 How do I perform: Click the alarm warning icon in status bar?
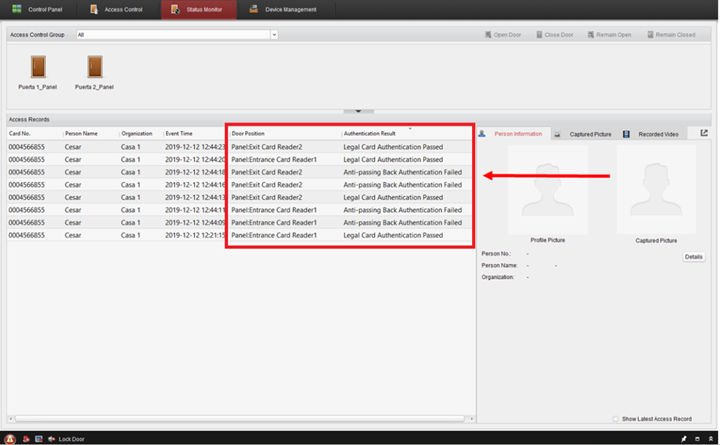(x=10, y=439)
